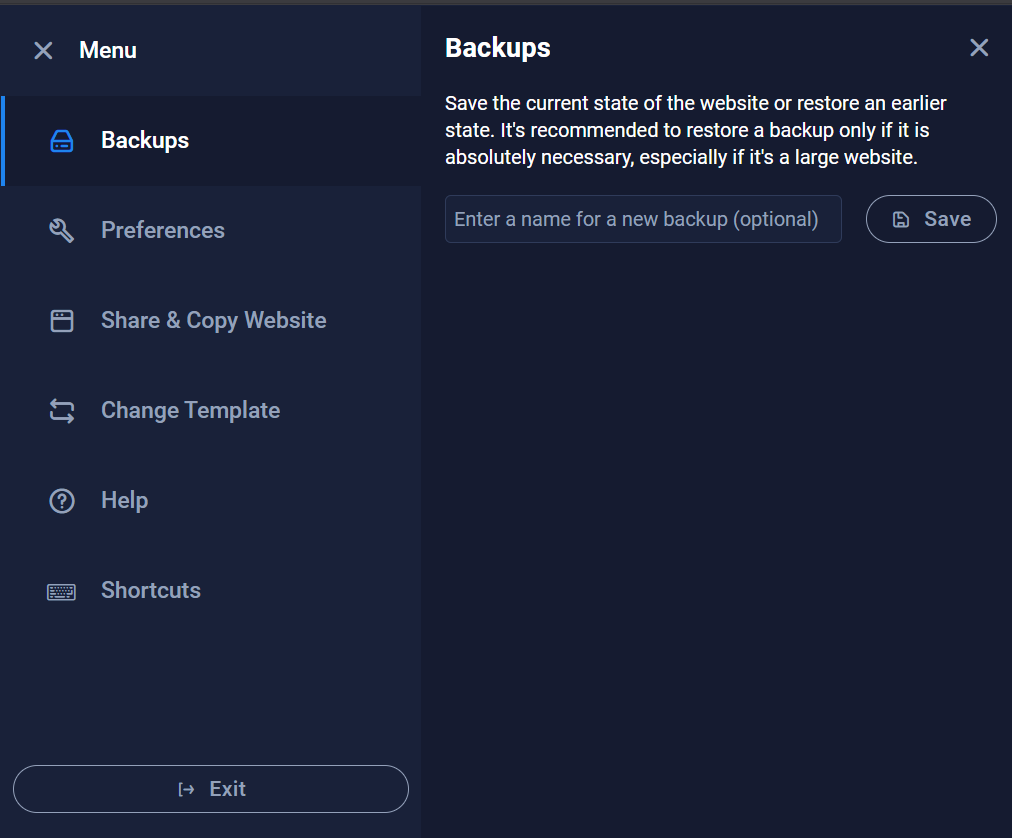Click the Preferences wrench icon
This screenshot has width=1012, height=838.
coord(62,231)
